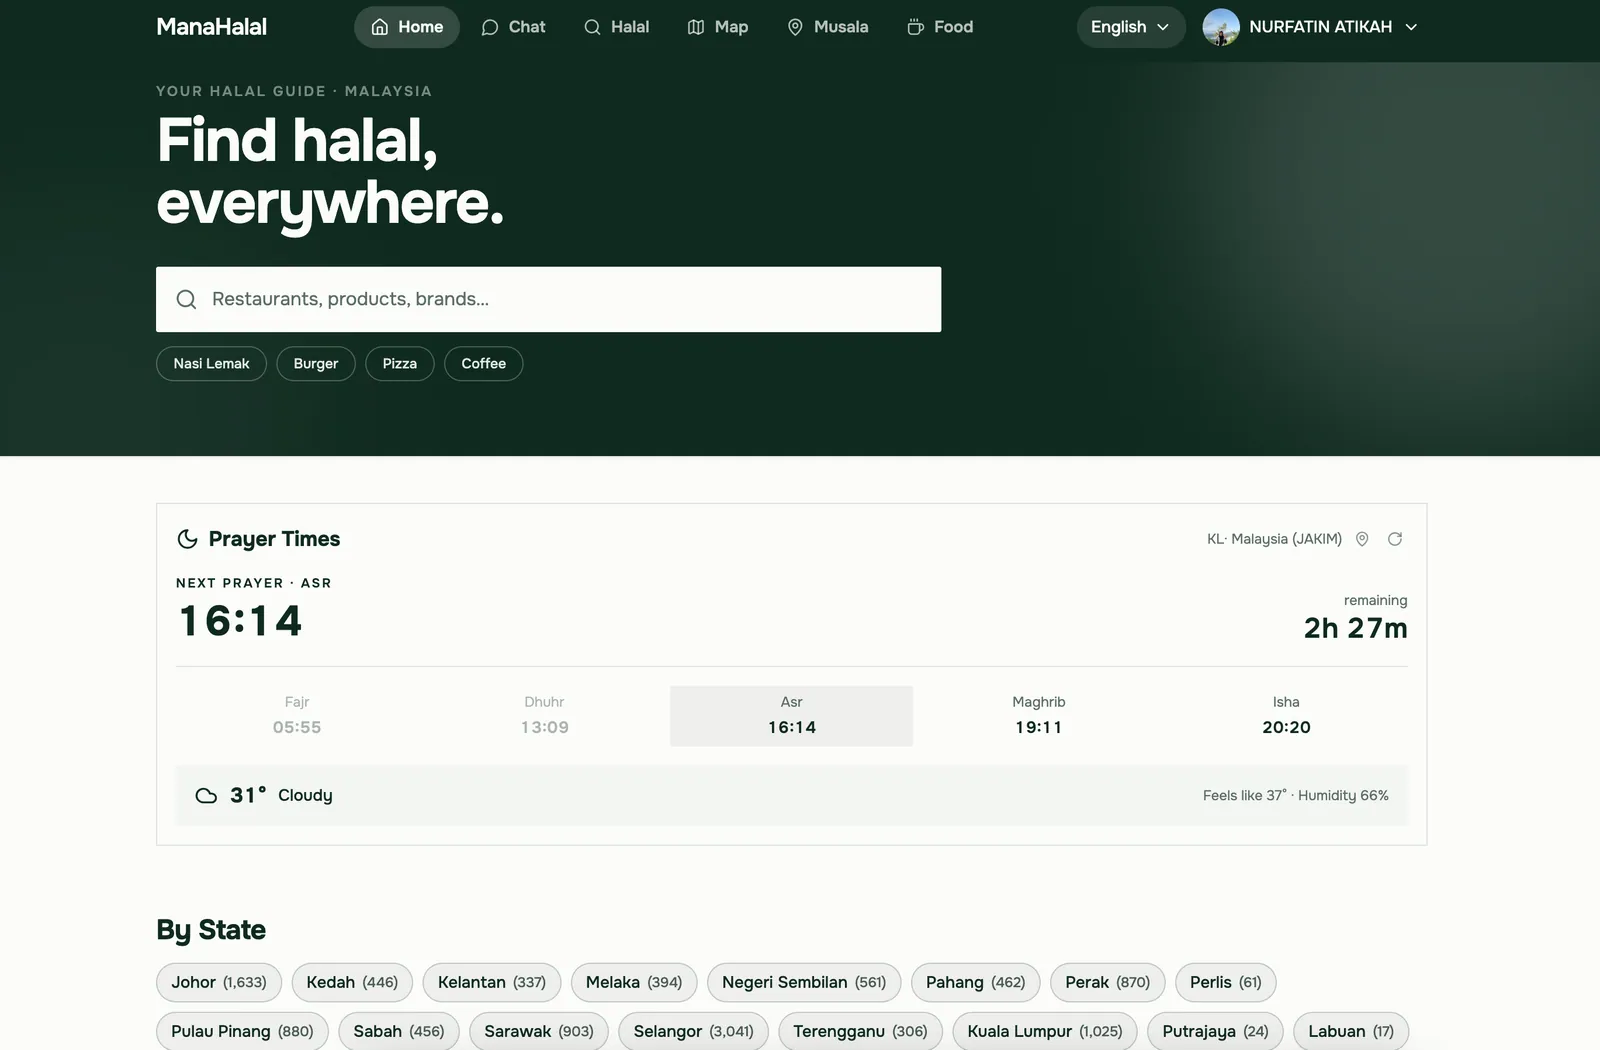
Task: Click the search box for restaurants, products, brands
Action: (x=548, y=299)
